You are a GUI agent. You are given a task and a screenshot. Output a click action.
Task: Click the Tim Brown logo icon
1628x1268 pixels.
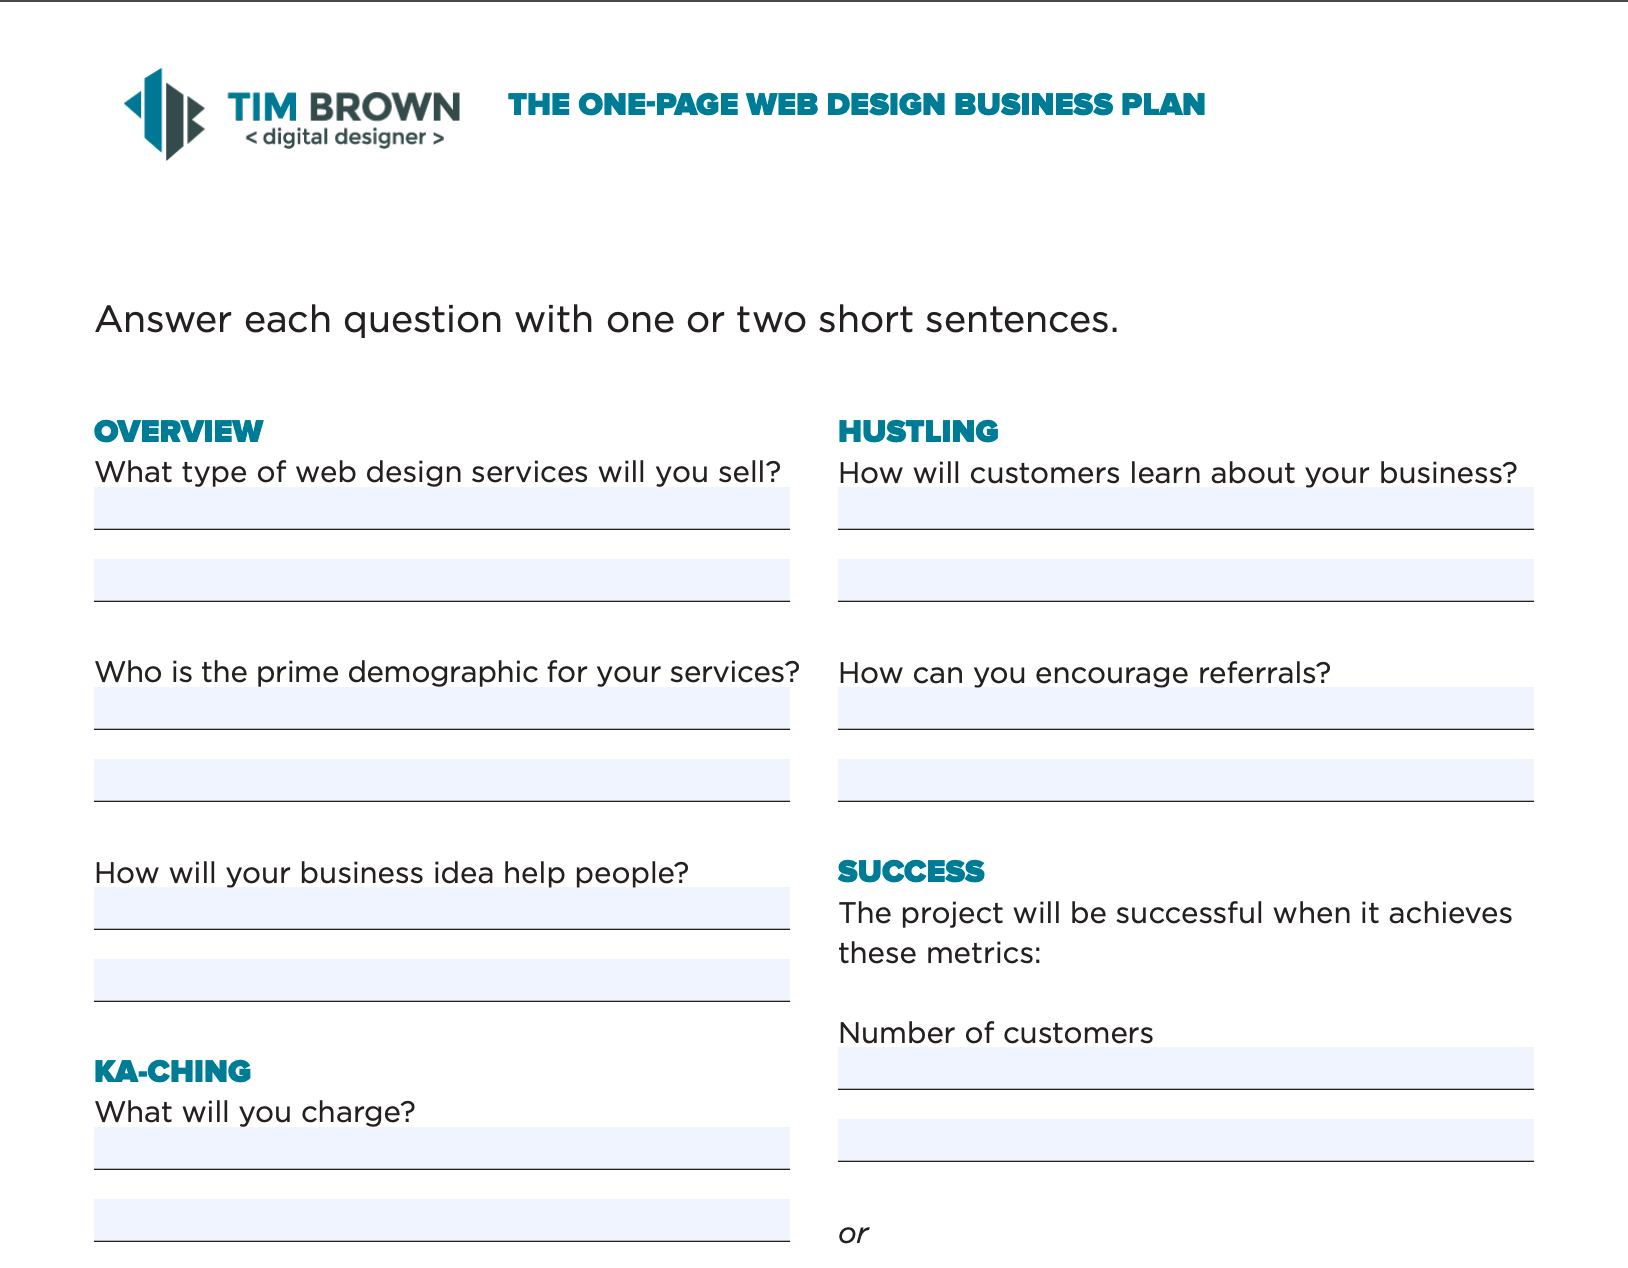pos(165,114)
